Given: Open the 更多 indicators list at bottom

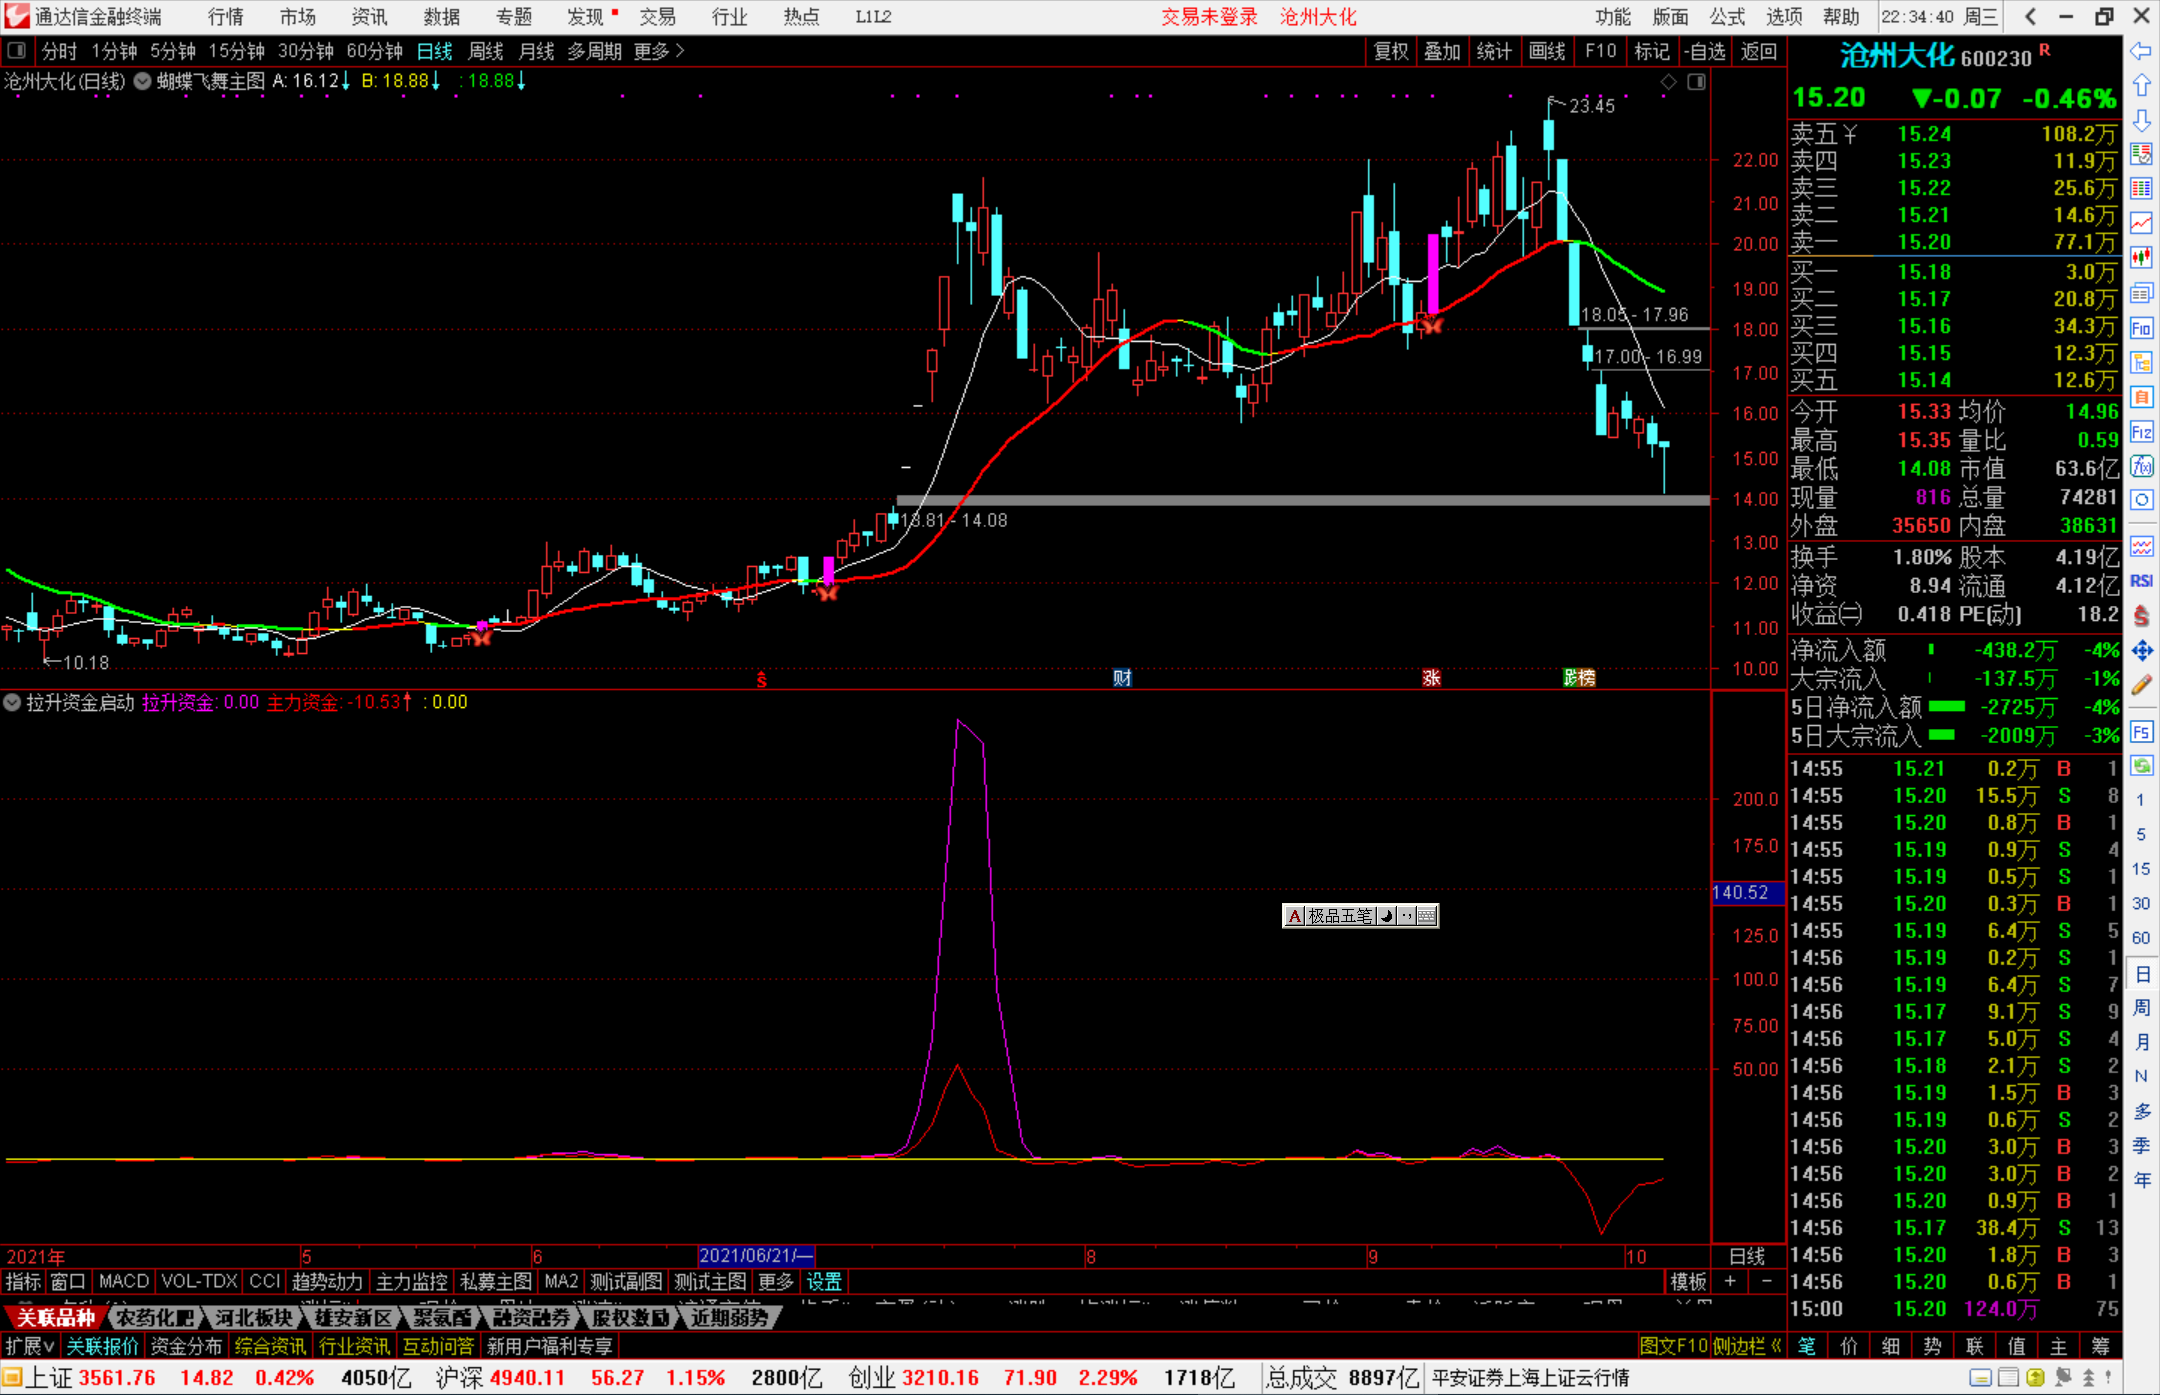Looking at the screenshot, I should coord(775,1282).
